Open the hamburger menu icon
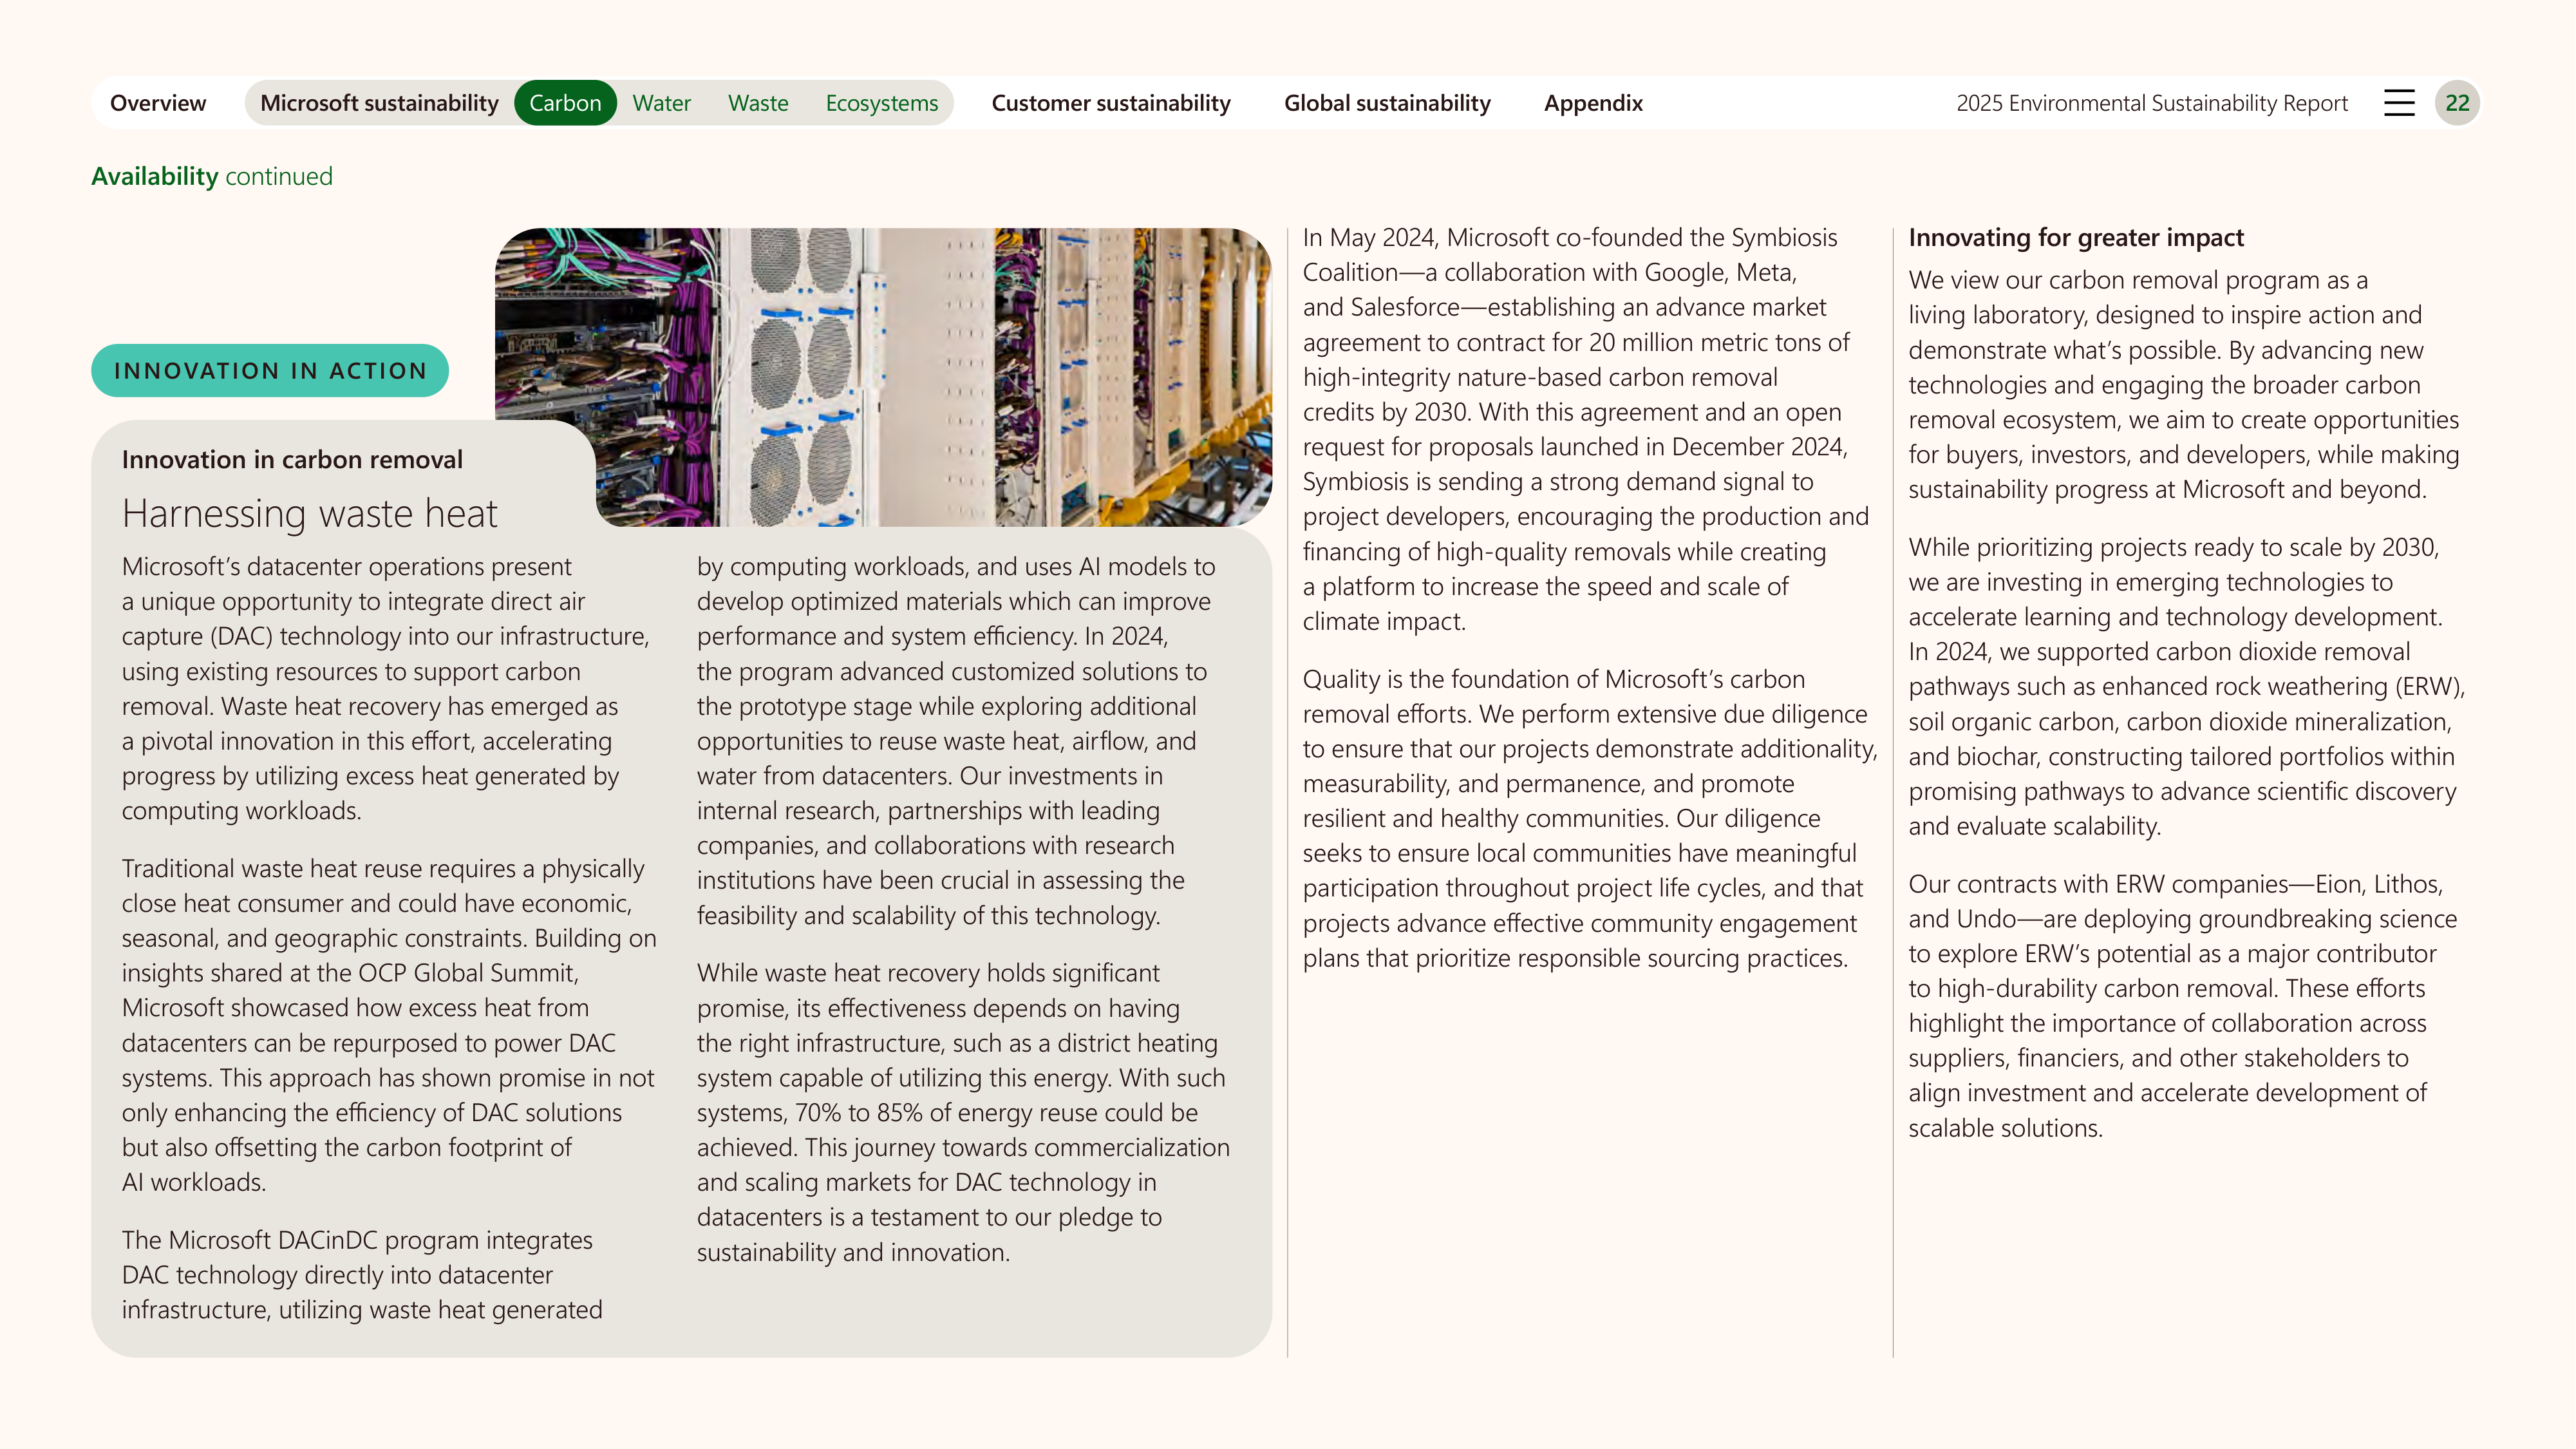The image size is (2576, 1449). (2399, 103)
